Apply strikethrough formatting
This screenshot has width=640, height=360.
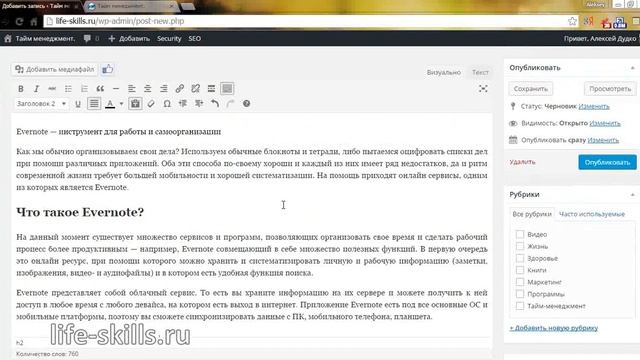(52, 89)
